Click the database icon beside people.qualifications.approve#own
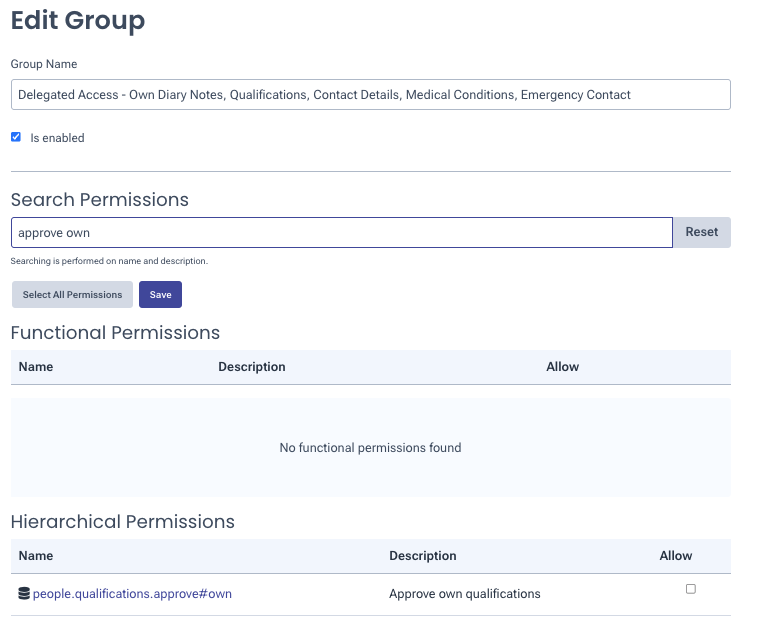Viewport: 758px width, 627px height. pyautogui.click(x=24, y=594)
